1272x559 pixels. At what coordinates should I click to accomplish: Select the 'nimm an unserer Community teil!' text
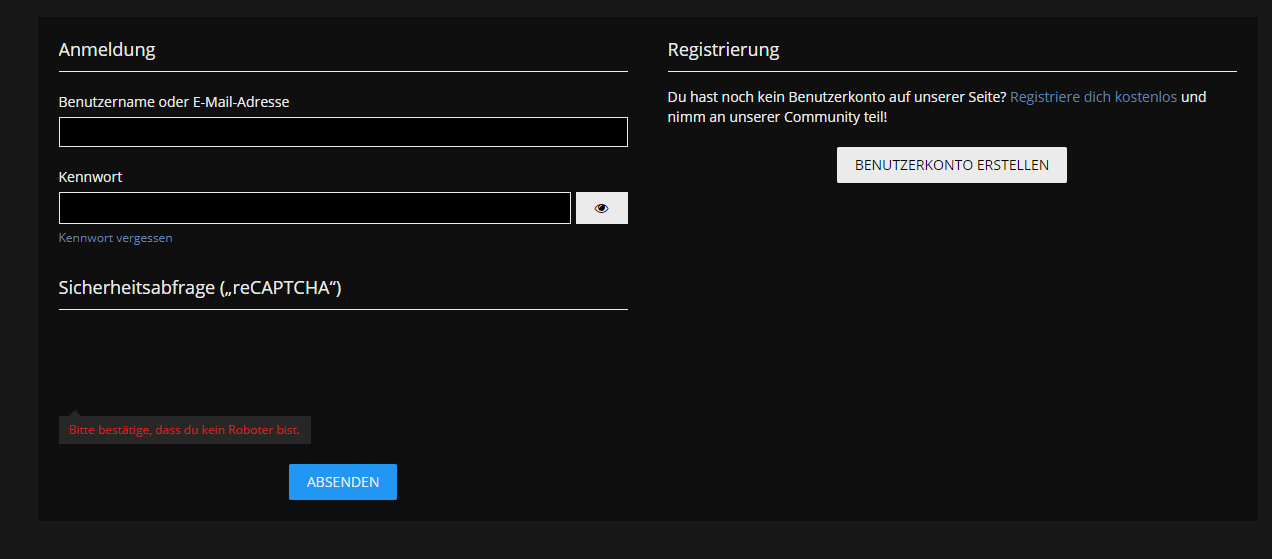click(x=777, y=117)
